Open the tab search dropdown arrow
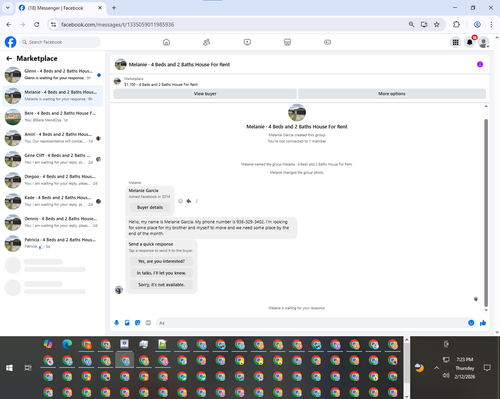Screen dimensions: 500x399 coord(8,8)
